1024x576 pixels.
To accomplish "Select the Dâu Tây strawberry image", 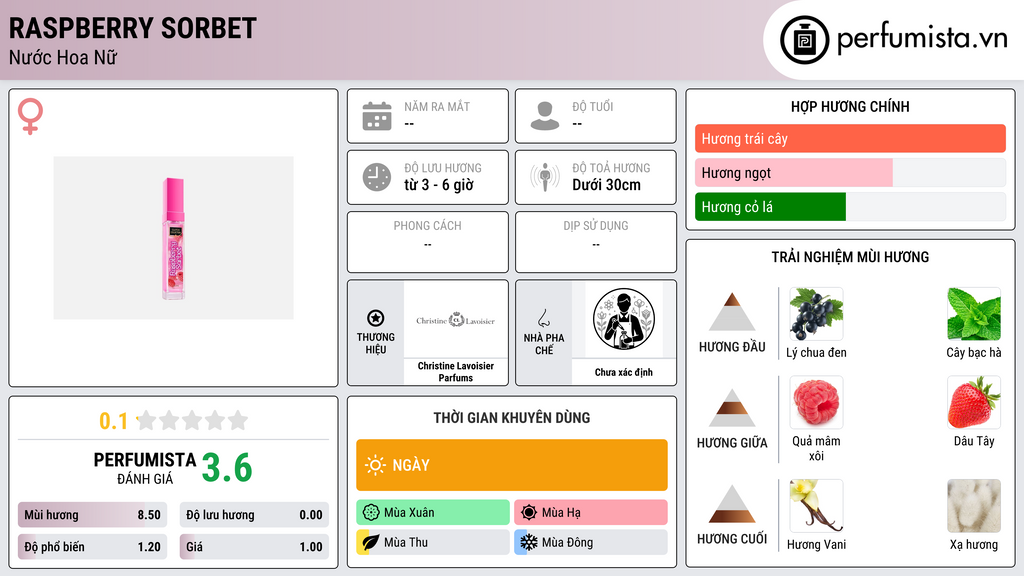I will point(974,402).
